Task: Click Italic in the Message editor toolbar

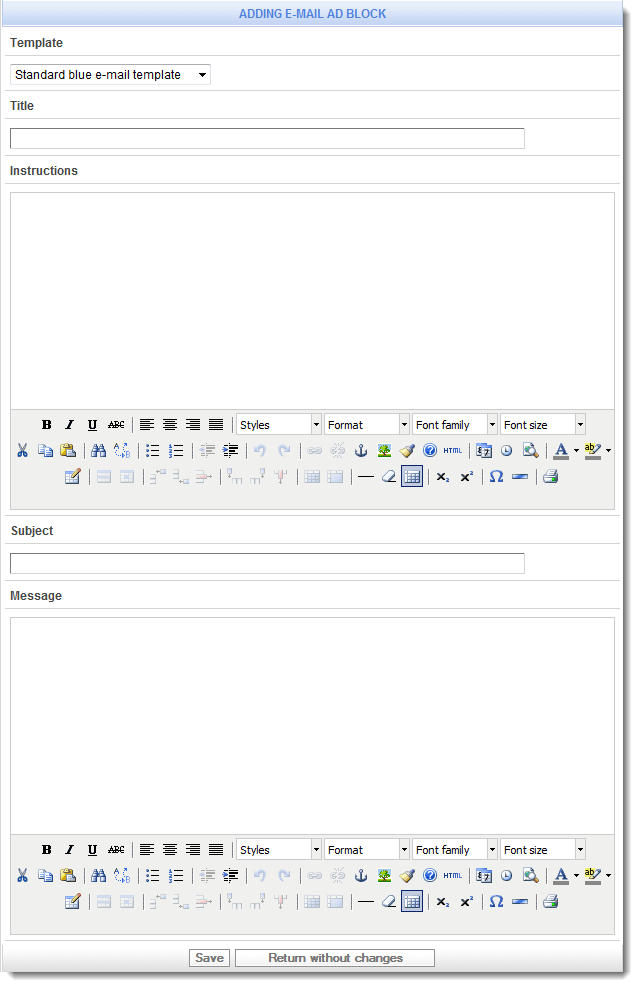Action: [69, 850]
